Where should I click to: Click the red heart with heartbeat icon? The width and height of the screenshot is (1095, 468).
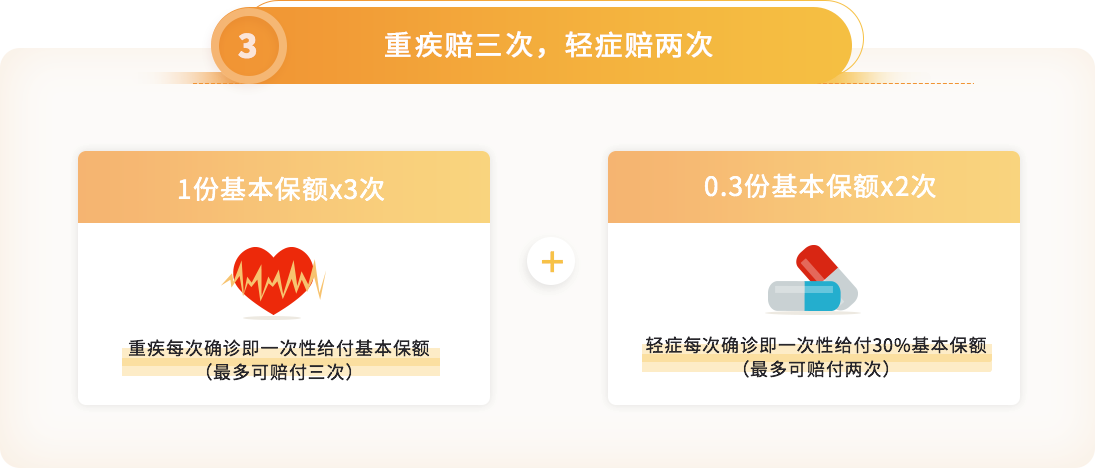[x=274, y=281]
